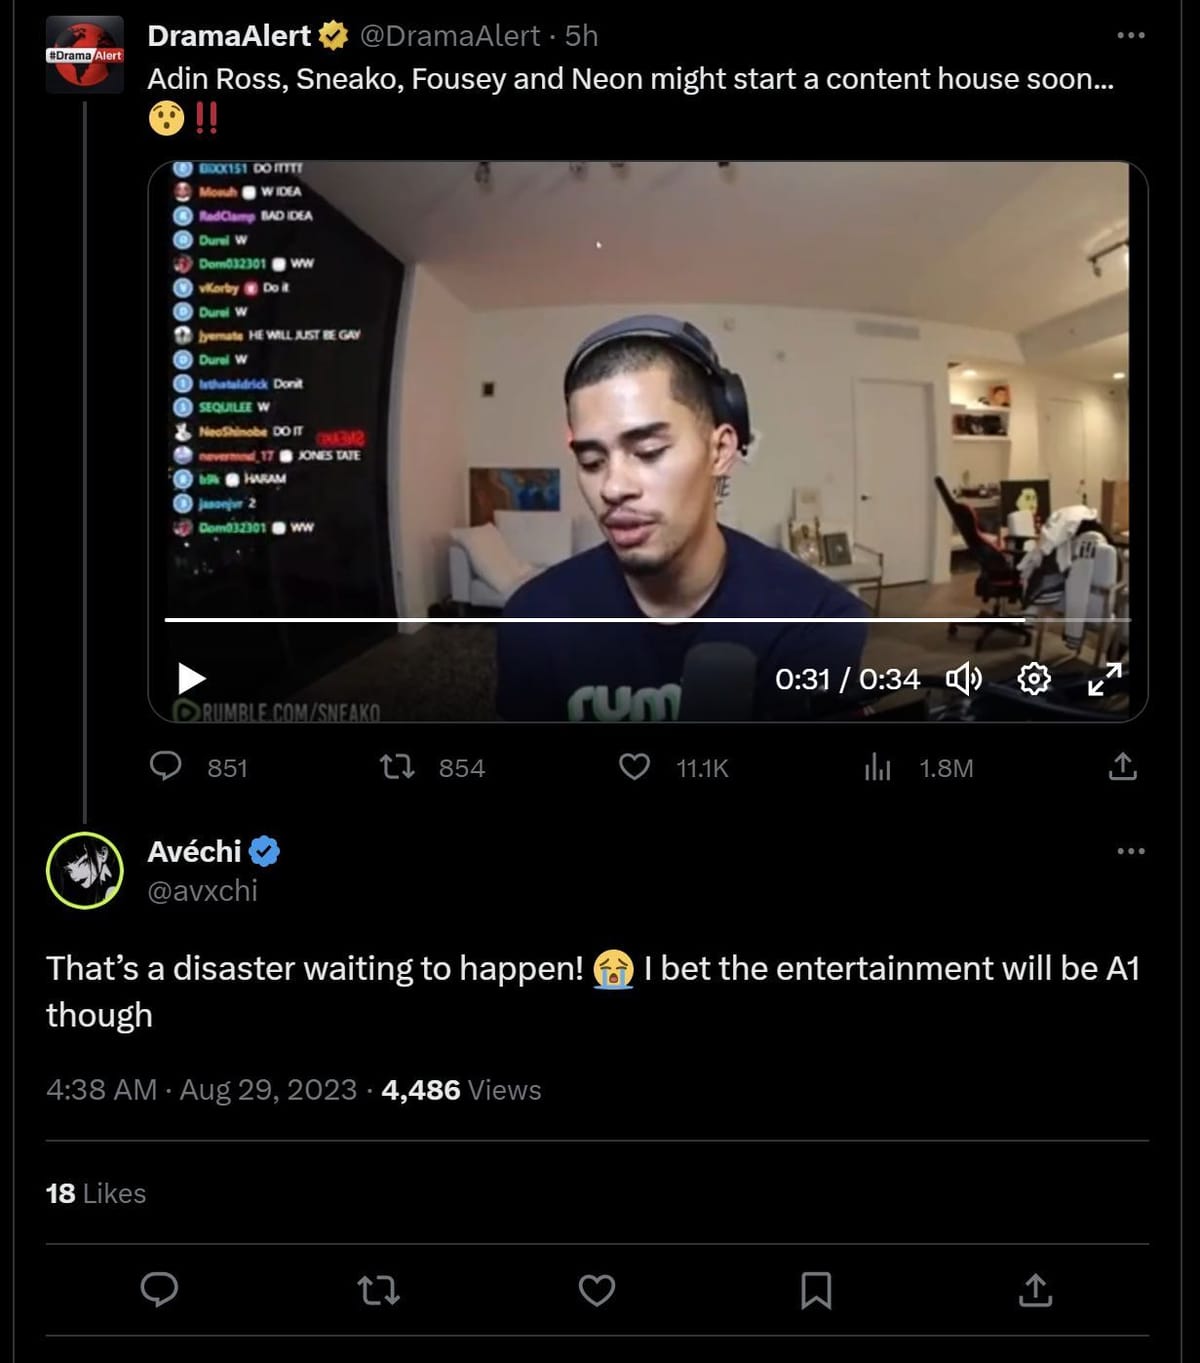The height and width of the screenshot is (1363, 1200).
Task: Open the video quality settings gear
Action: tap(1034, 678)
